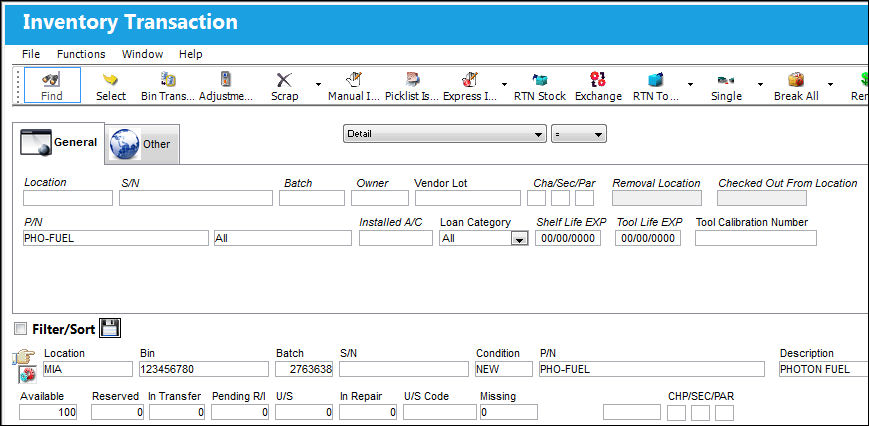The width and height of the screenshot is (869, 426).
Task: Click the Batch value 2763638
Action: click(304, 369)
